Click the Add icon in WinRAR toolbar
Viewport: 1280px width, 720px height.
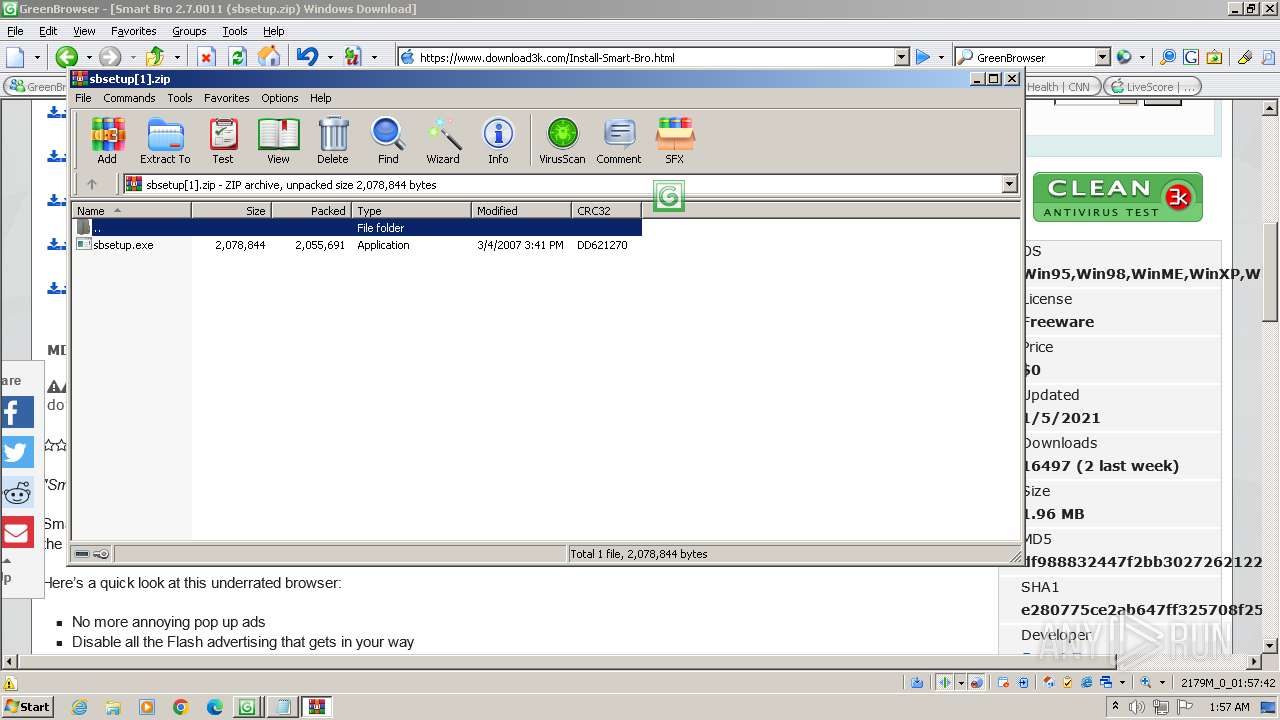pyautogui.click(x=107, y=141)
